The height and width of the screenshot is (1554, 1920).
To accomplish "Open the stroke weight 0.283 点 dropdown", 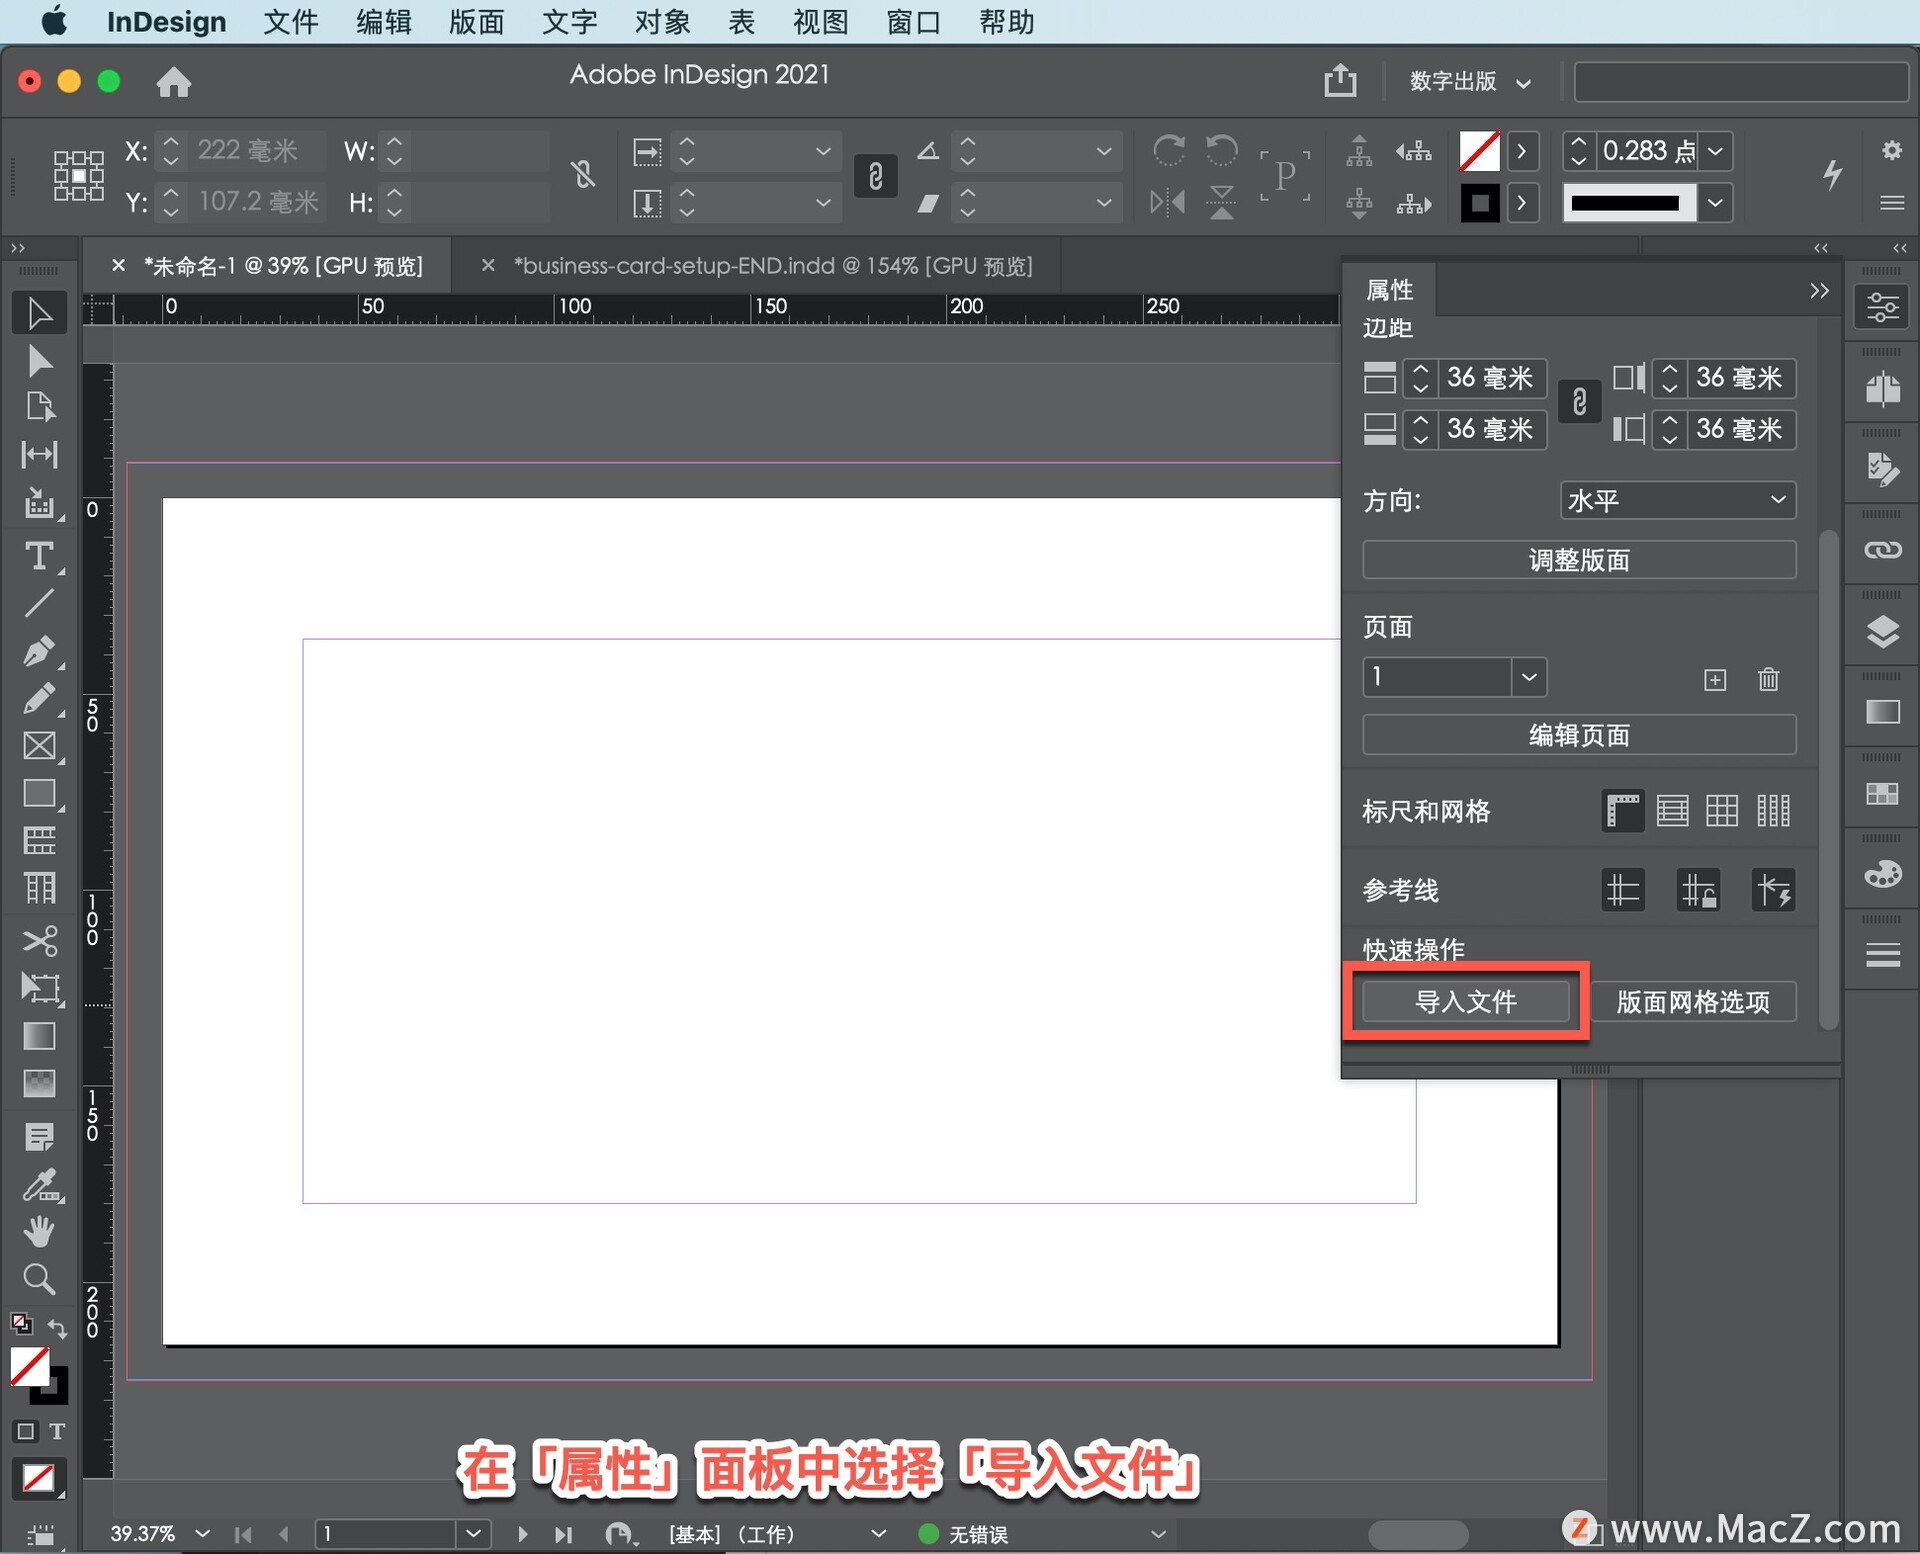I will click(x=1716, y=151).
